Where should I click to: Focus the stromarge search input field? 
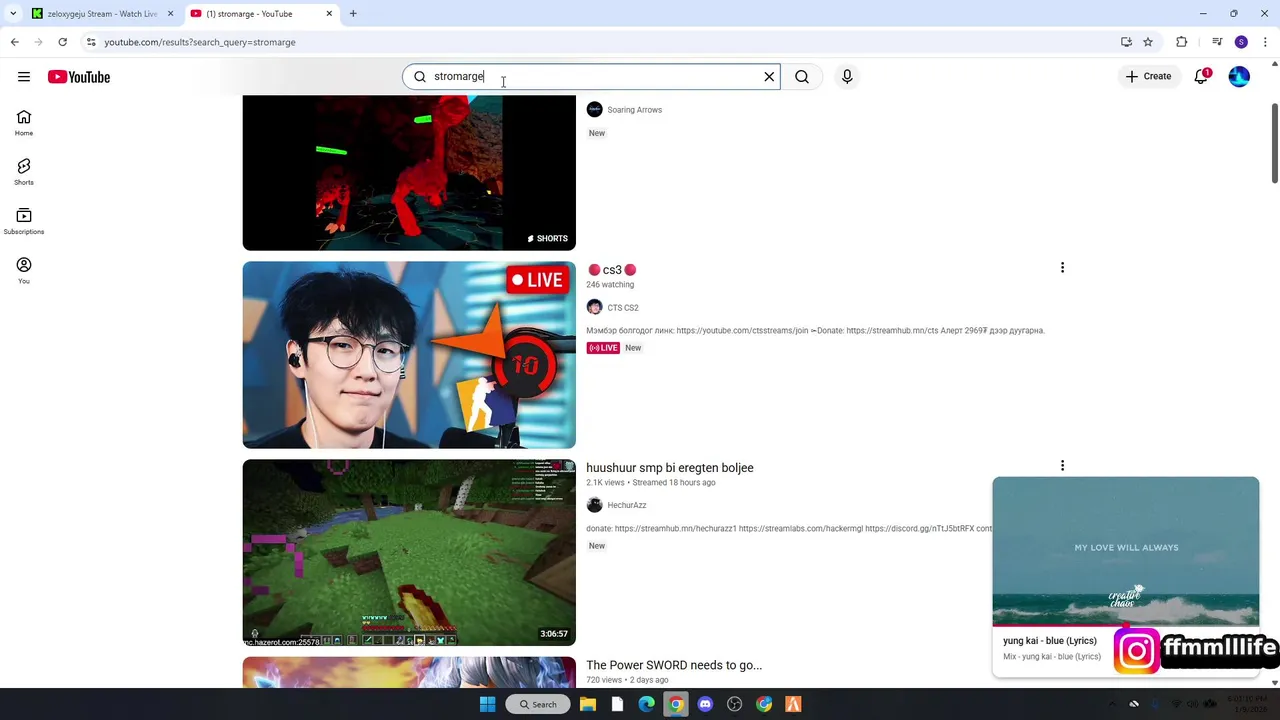pyautogui.click(x=590, y=77)
